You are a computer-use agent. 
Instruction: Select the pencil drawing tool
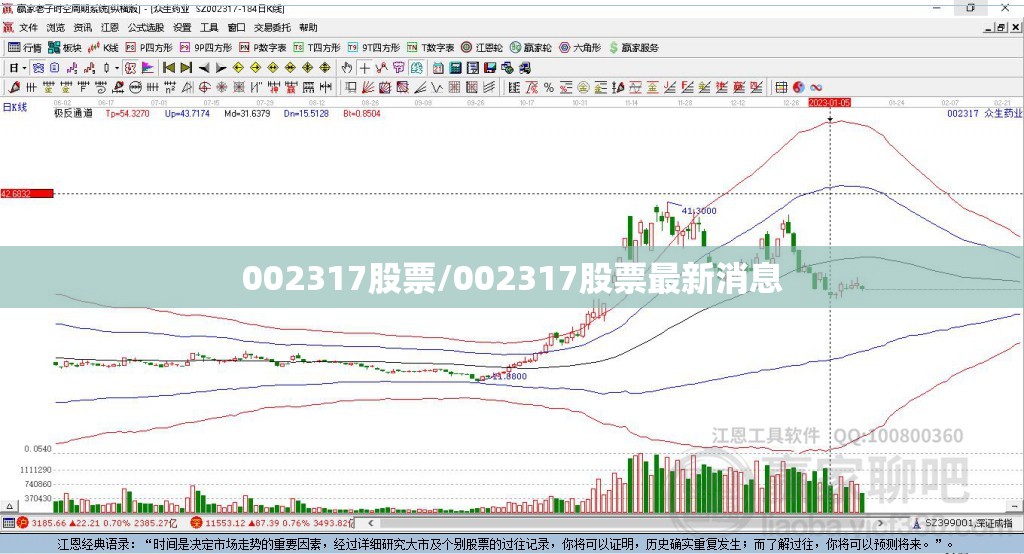click(x=14, y=87)
